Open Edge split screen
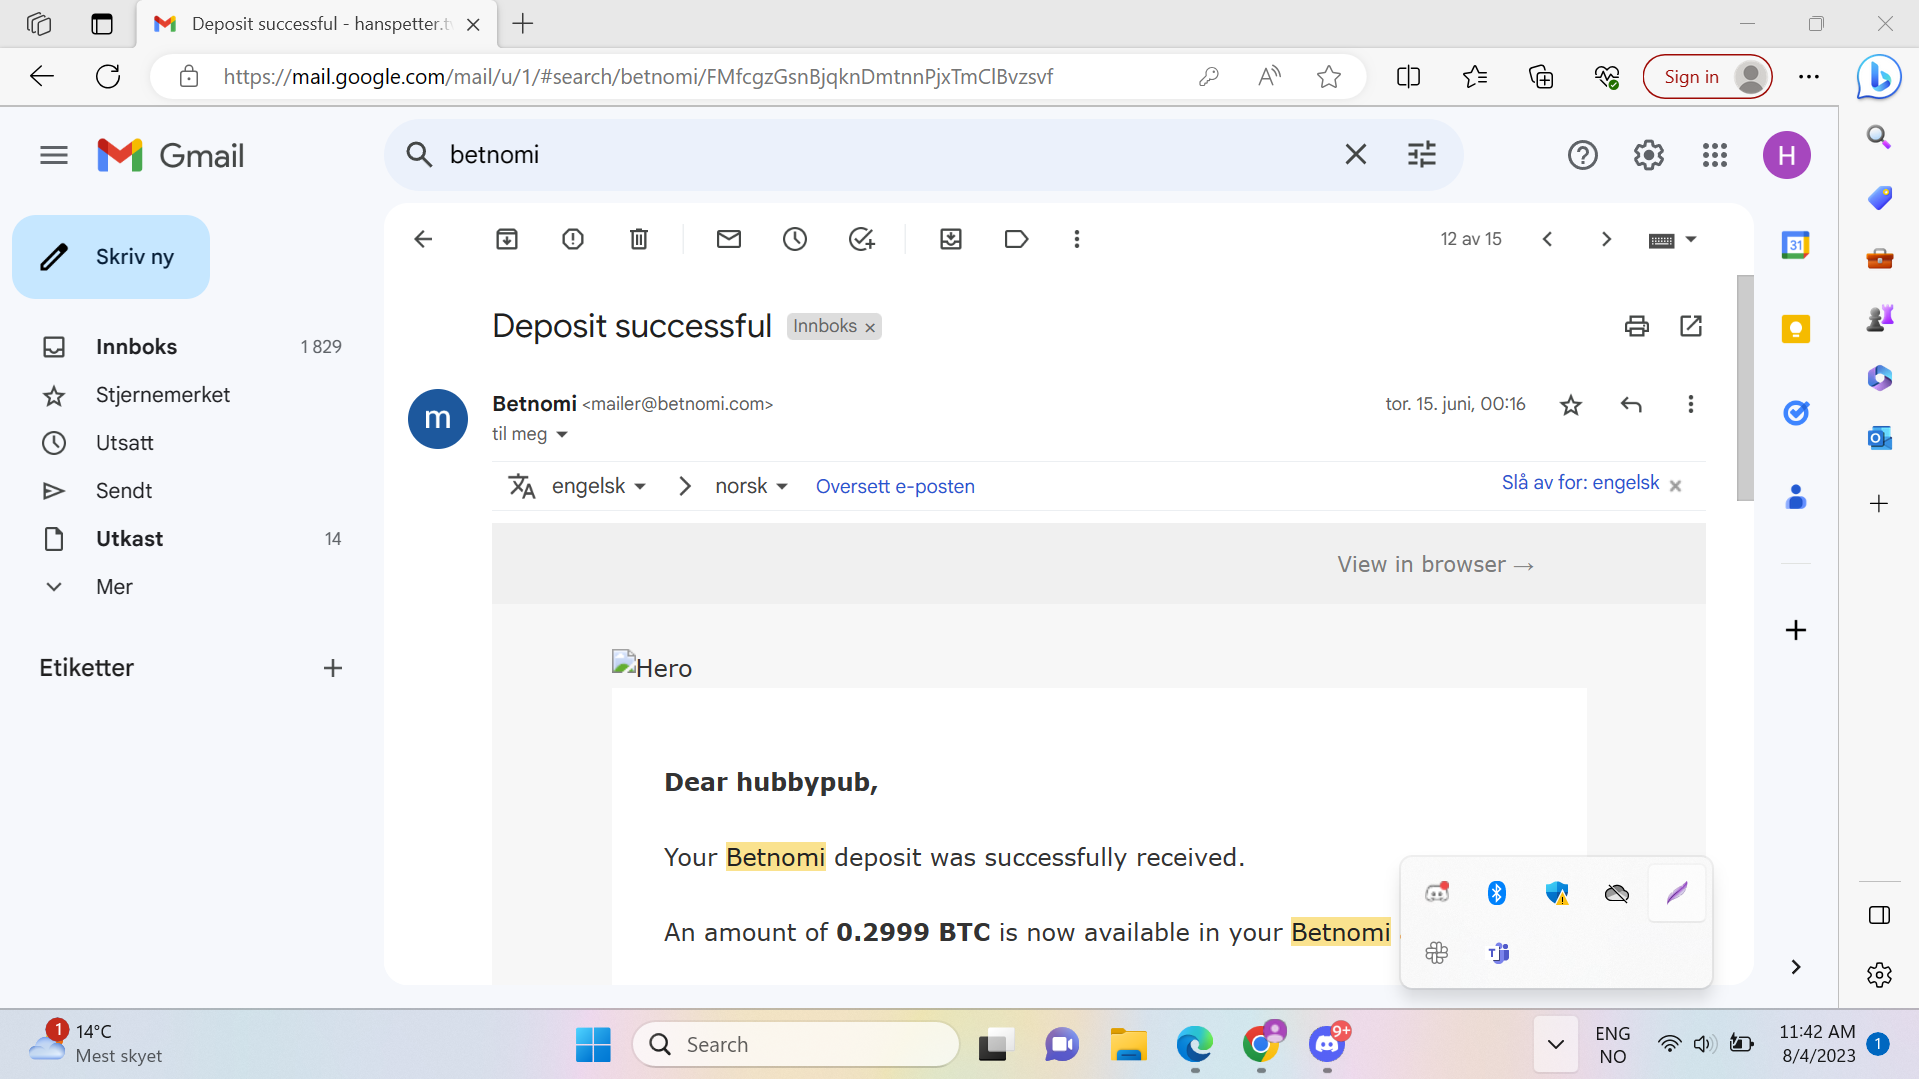The height and width of the screenshot is (1079, 1919). click(1408, 77)
